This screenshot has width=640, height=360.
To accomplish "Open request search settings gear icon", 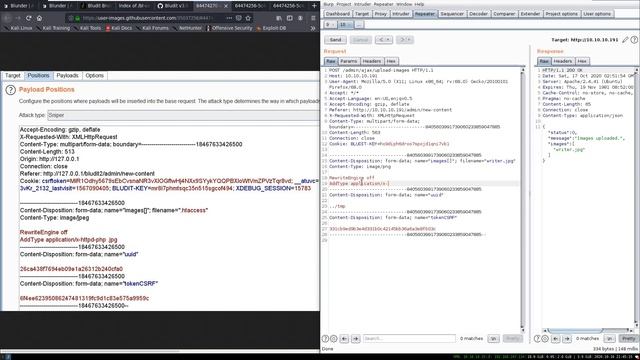I will (333, 338).
